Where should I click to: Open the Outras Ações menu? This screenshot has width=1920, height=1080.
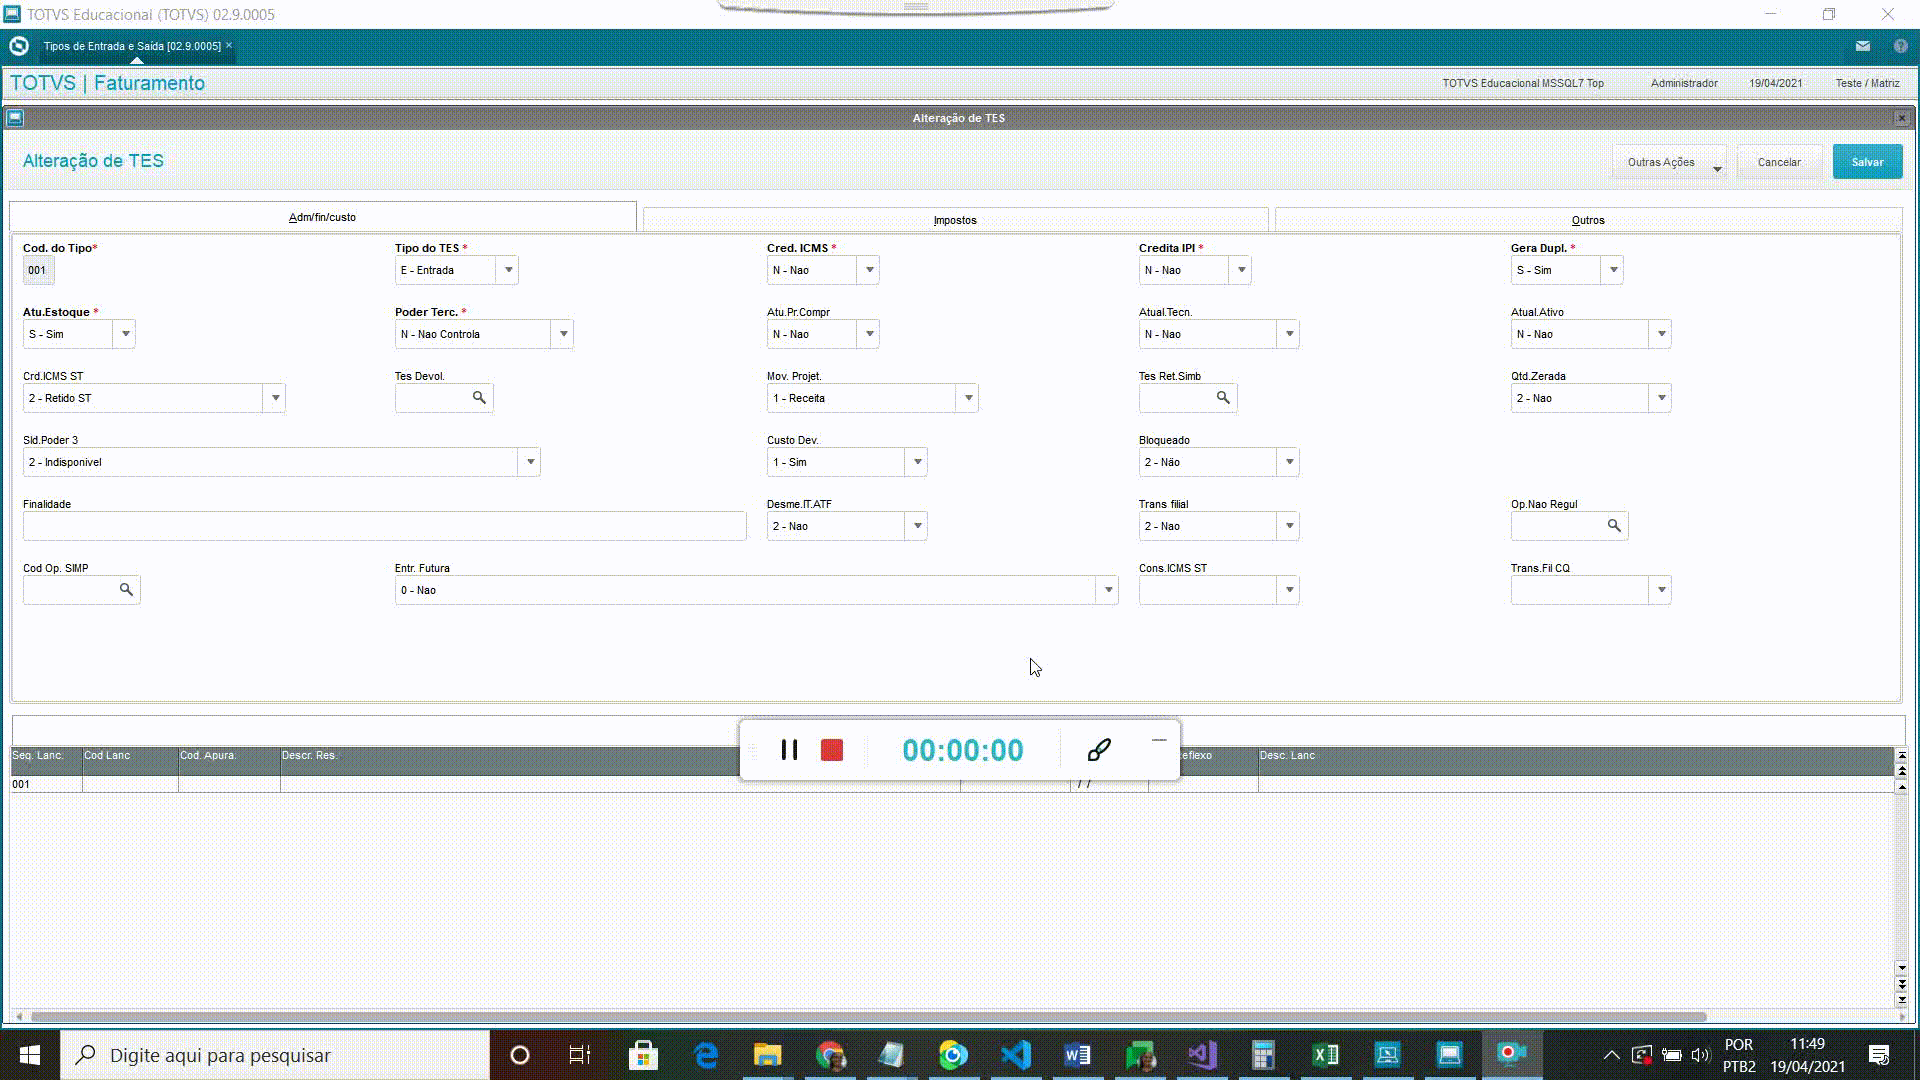click(x=1668, y=162)
